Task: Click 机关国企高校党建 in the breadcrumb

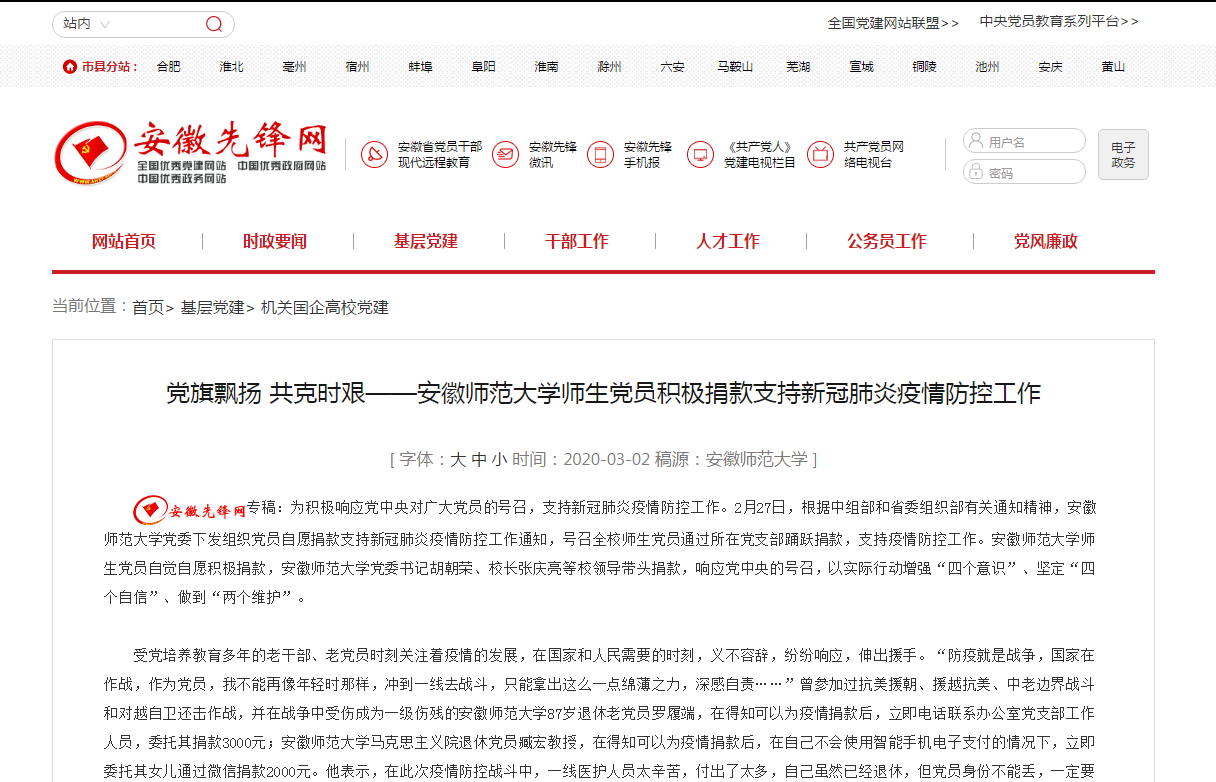Action: point(325,307)
